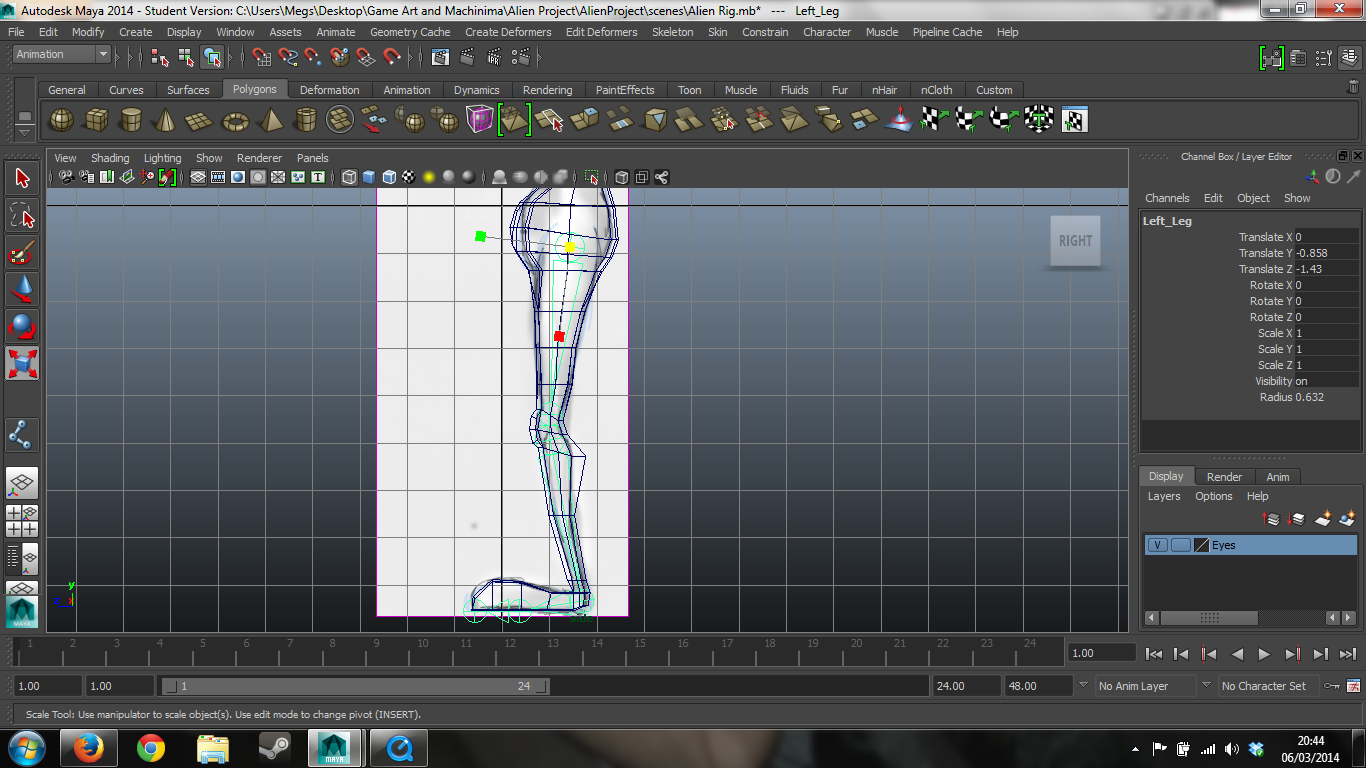Create a polygon torus from the shelf
The width and height of the screenshot is (1366, 768).
235,119
